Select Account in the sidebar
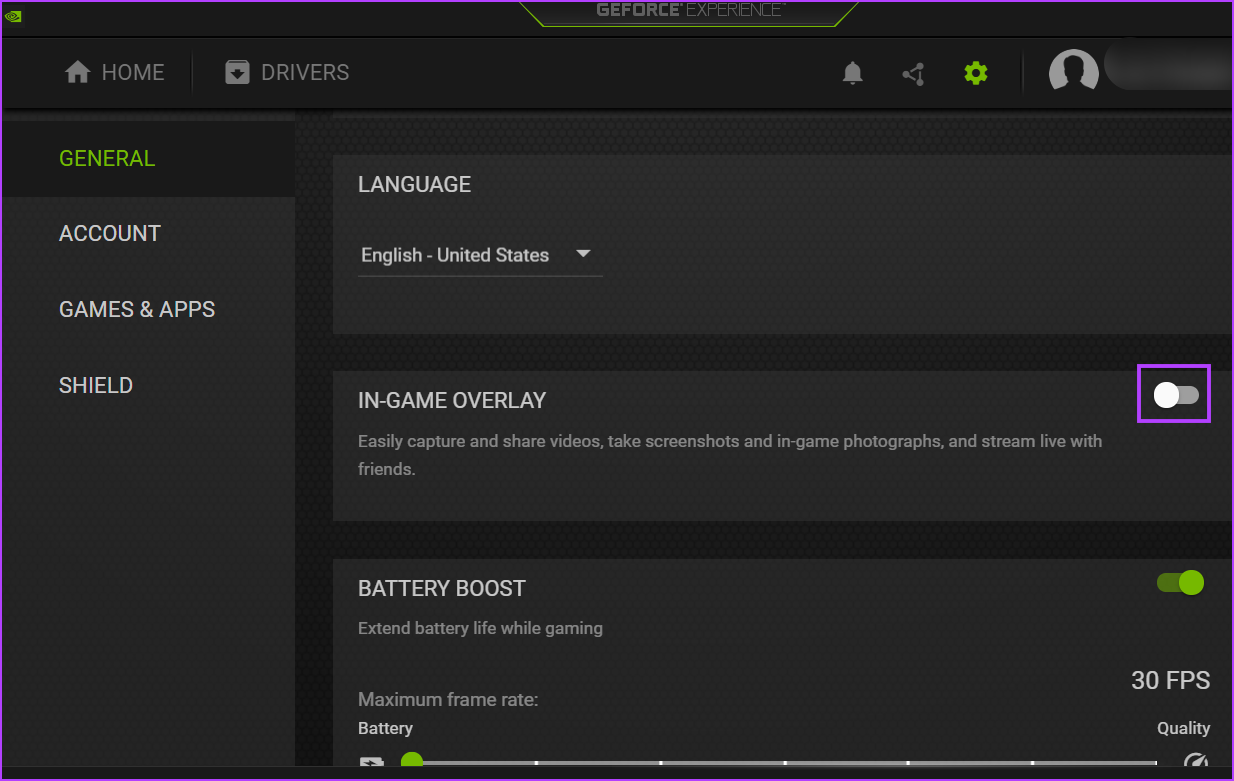The height and width of the screenshot is (781, 1234). (x=110, y=233)
